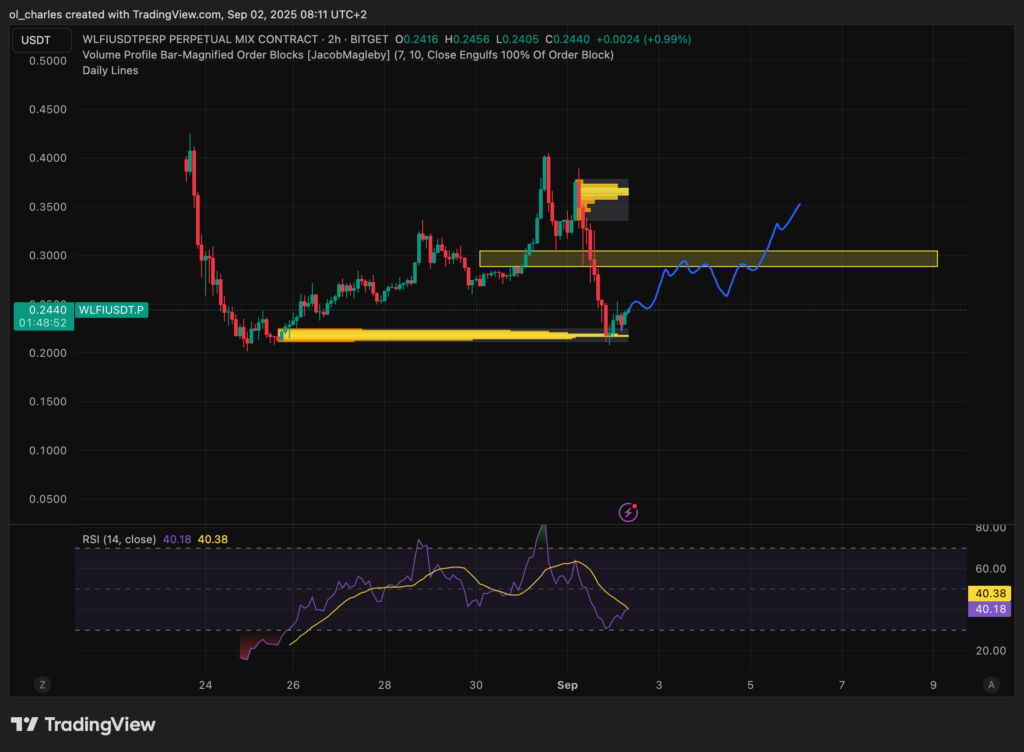The height and width of the screenshot is (752, 1024).
Task: Click the purple 40.18 RSI value label
Action: [x=988, y=608]
